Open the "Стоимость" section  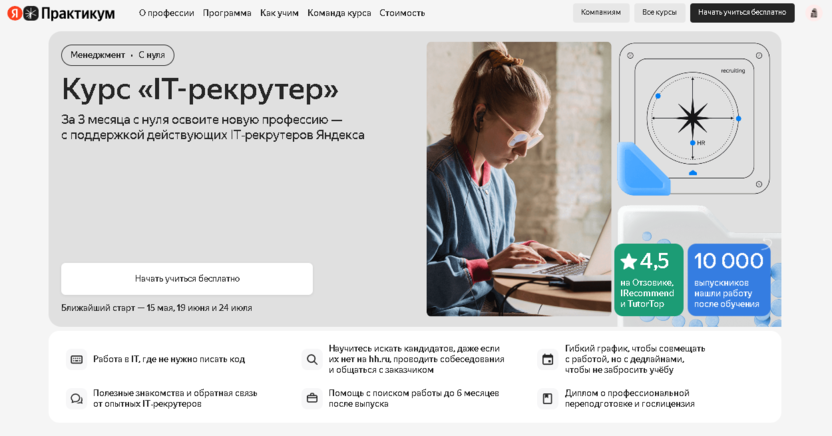coord(402,13)
